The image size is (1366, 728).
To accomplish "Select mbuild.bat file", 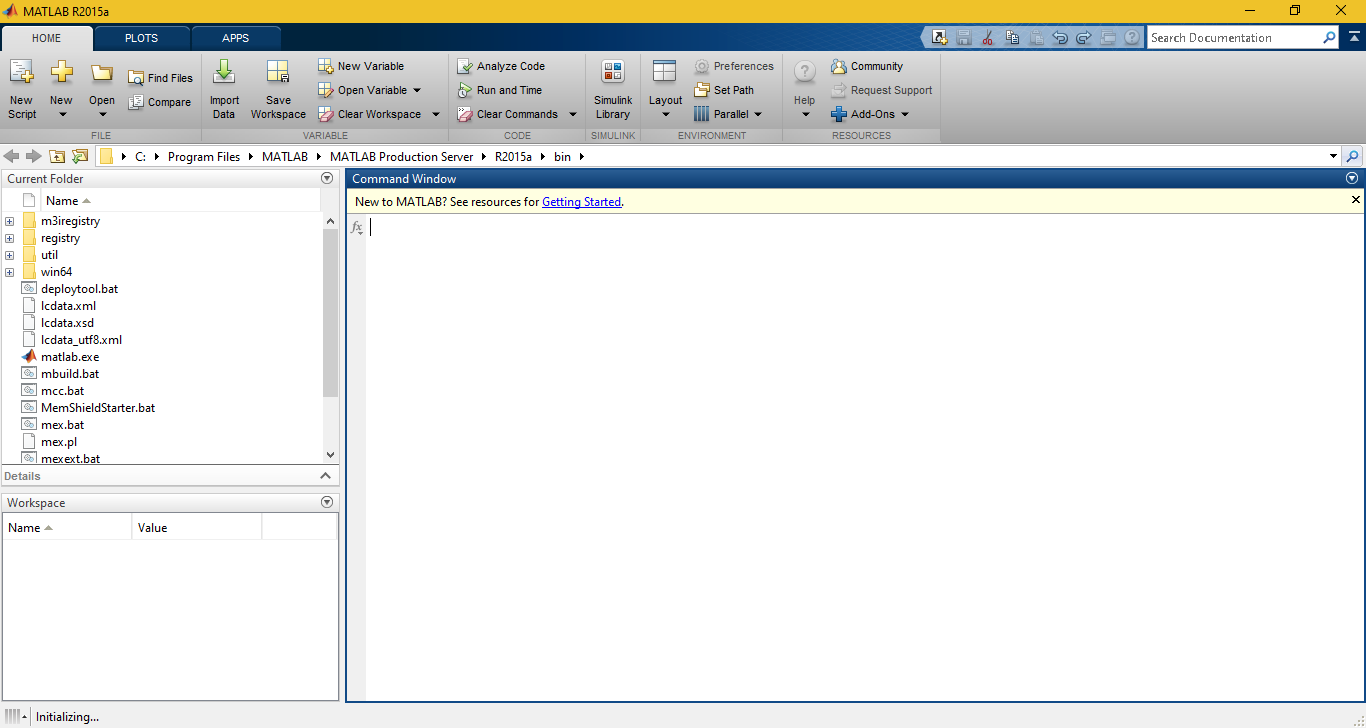I will click(x=70, y=374).
